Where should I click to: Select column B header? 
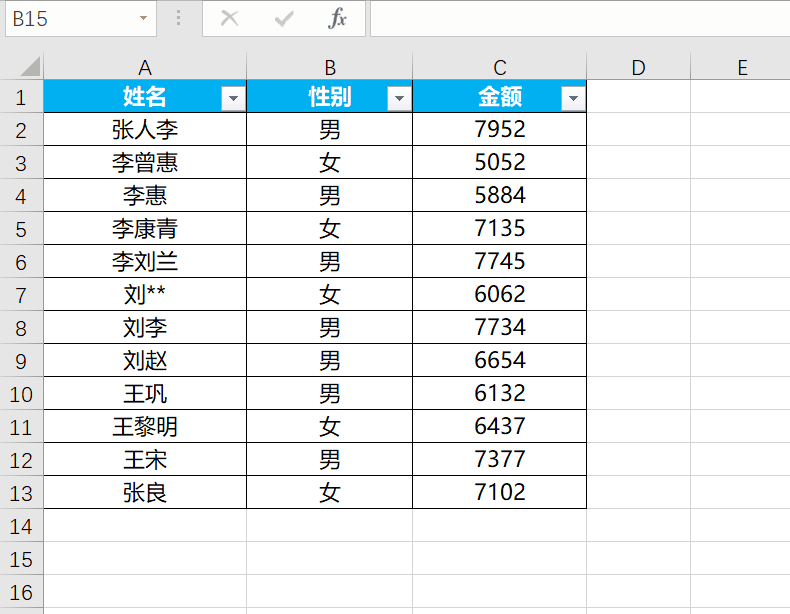(x=330, y=67)
